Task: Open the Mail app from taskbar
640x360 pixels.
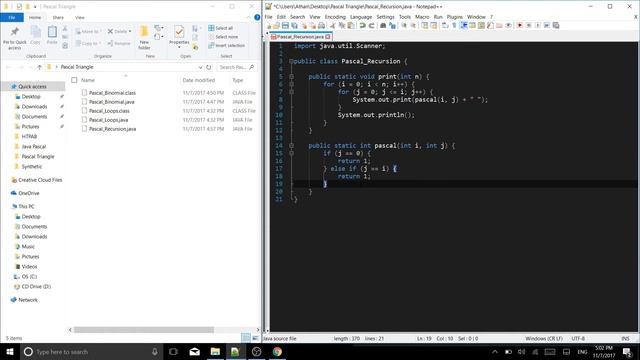Action: tap(195, 351)
